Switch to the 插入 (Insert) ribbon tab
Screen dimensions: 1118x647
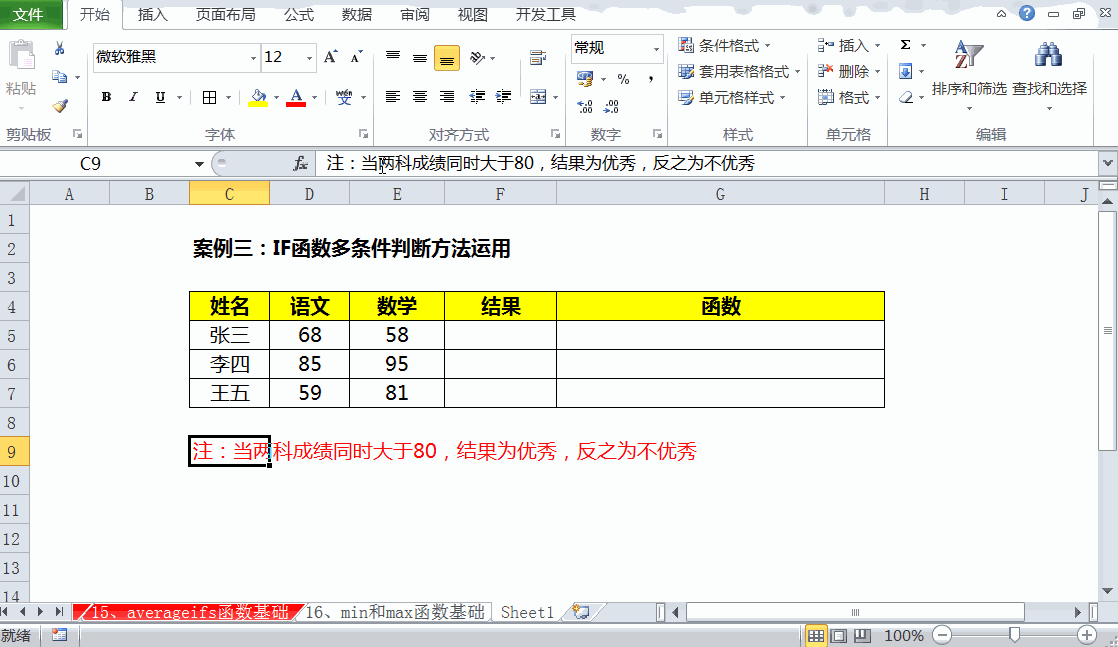[153, 14]
